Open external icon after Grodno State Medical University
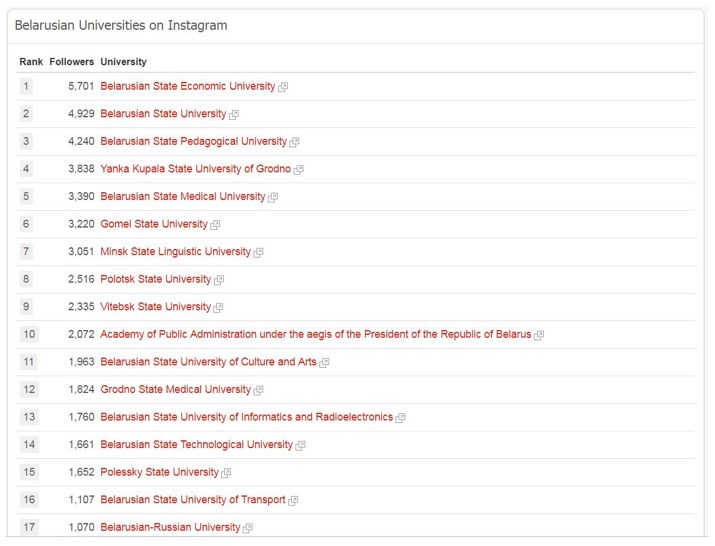The height and width of the screenshot is (546, 715). point(259,390)
